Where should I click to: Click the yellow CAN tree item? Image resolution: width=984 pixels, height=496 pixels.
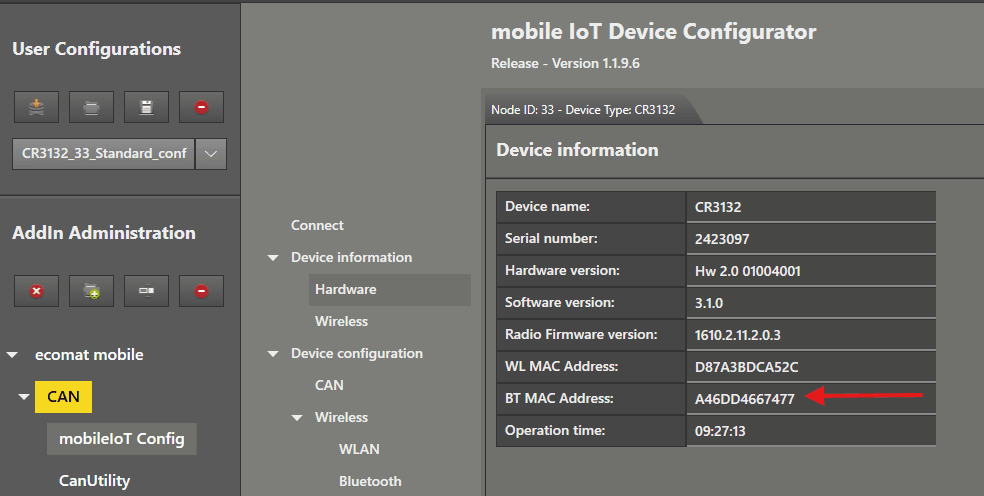tap(63, 397)
